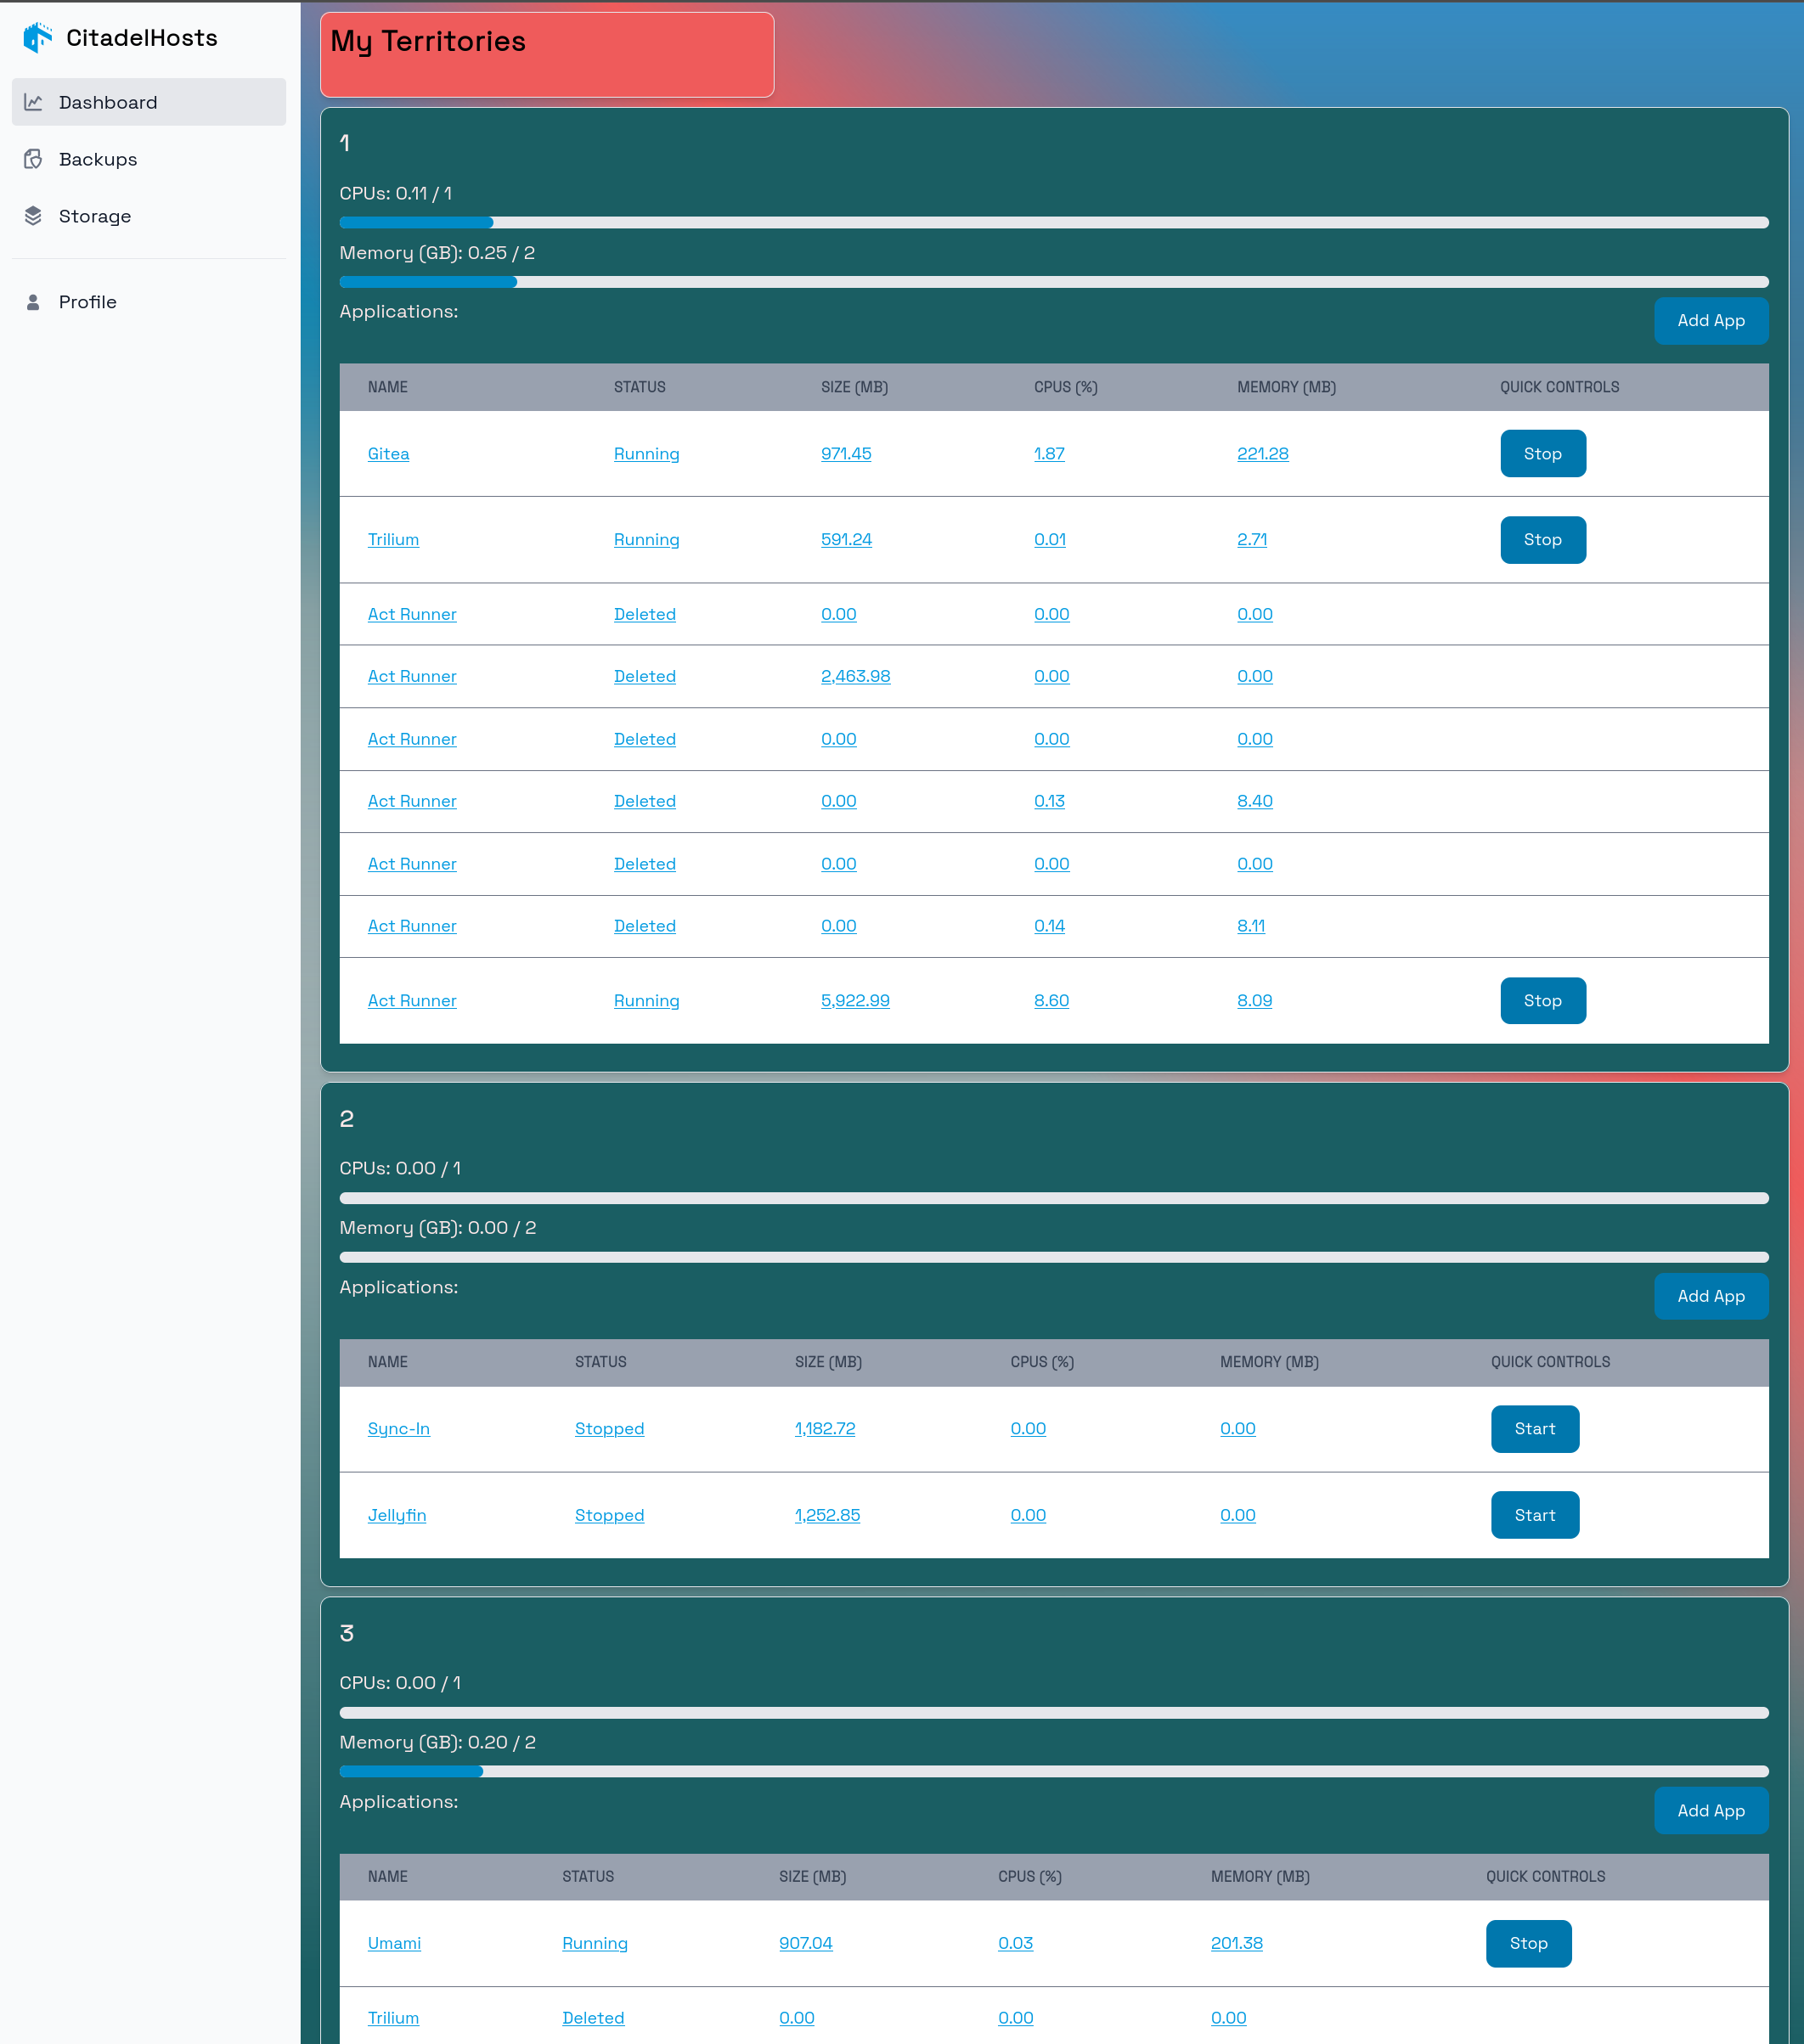Select the Dashboard chart icon
The width and height of the screenshot is (1804, 2044).
pyautogui.click(x=34, y=102)
